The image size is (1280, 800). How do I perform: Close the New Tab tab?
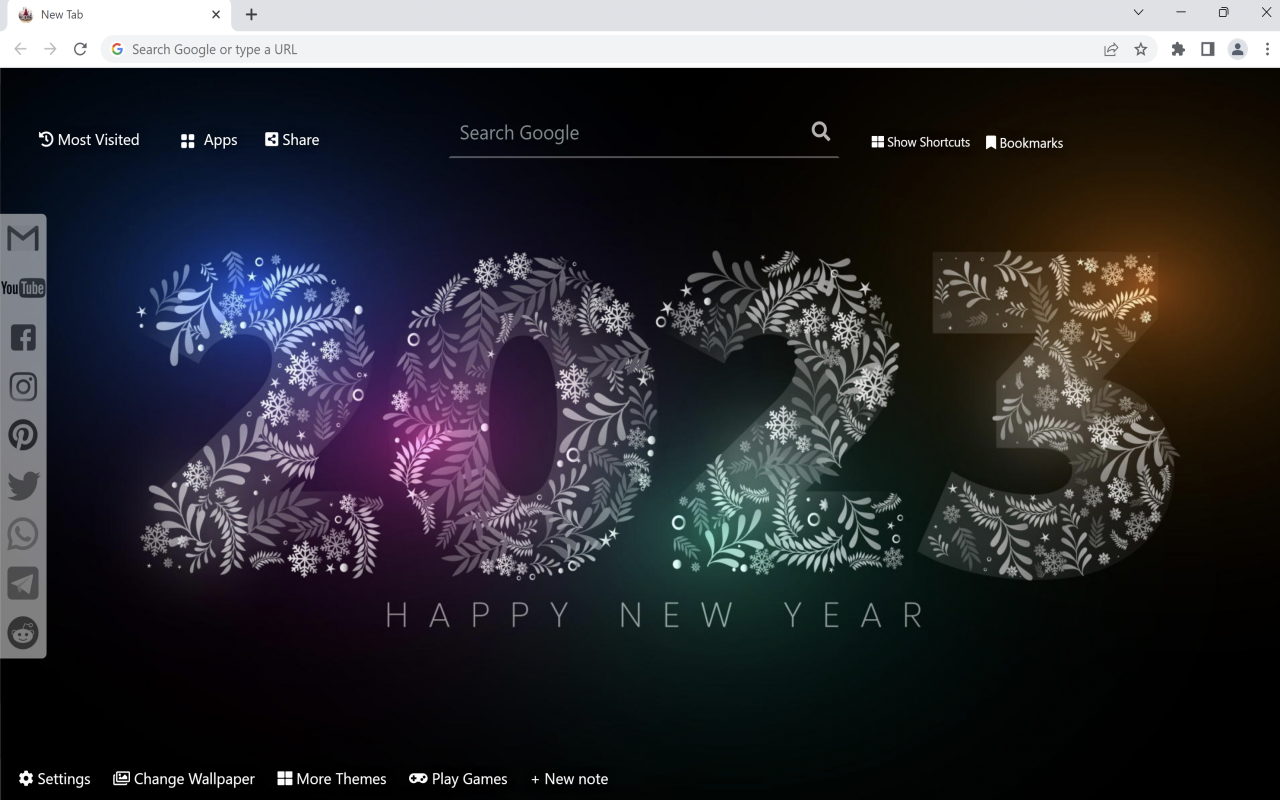[x=216, y=14]
